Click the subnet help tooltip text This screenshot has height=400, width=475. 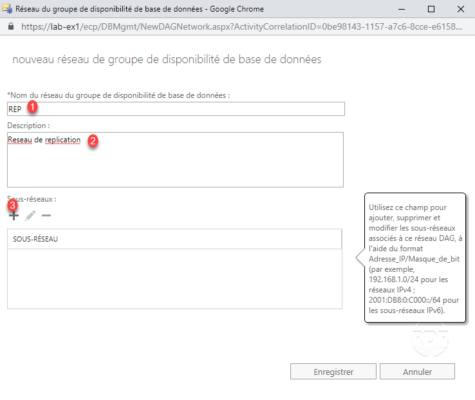tap(415, 259)
